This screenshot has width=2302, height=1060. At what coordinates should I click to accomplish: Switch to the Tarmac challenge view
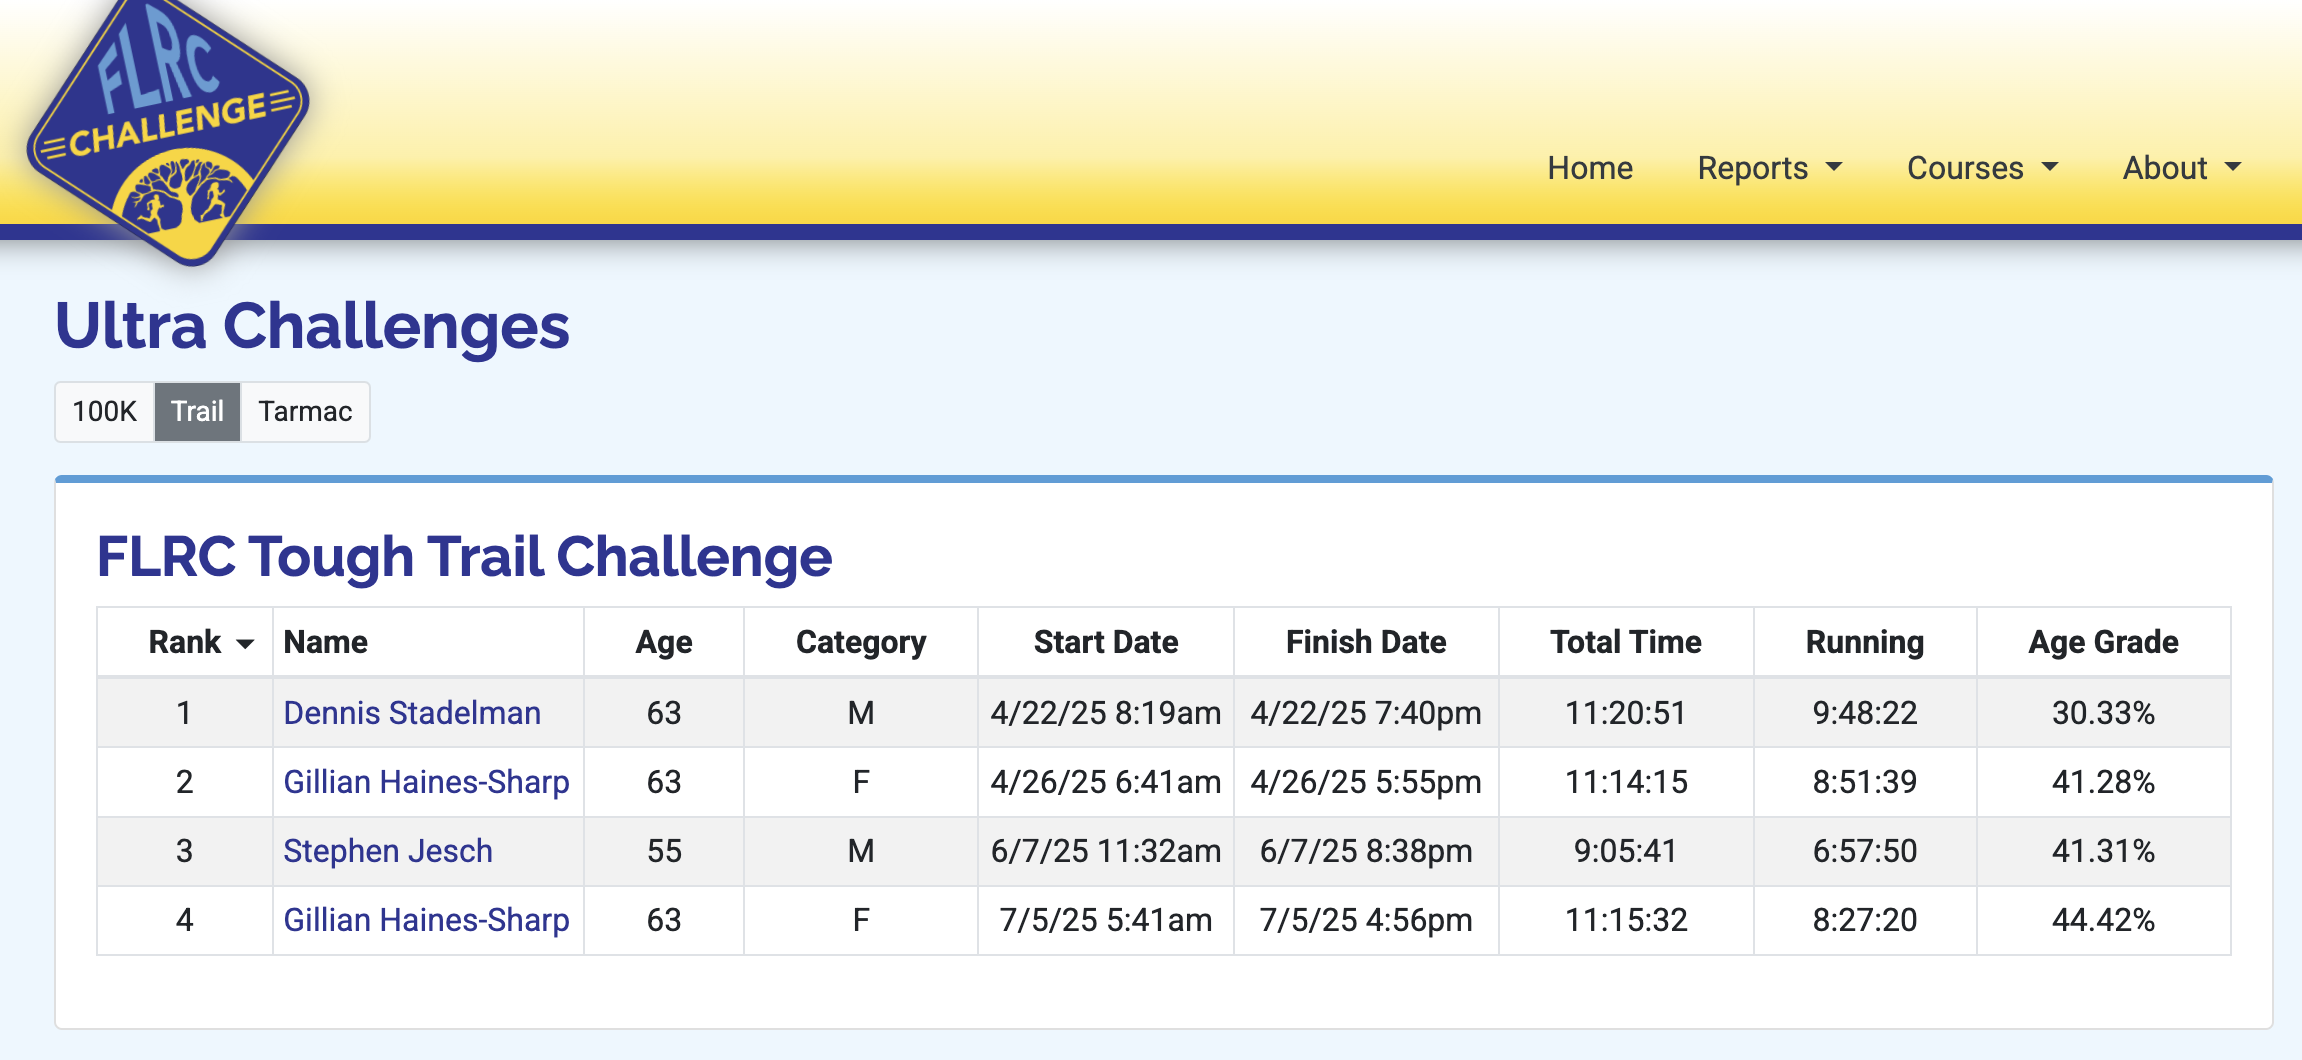pos(305,411)
